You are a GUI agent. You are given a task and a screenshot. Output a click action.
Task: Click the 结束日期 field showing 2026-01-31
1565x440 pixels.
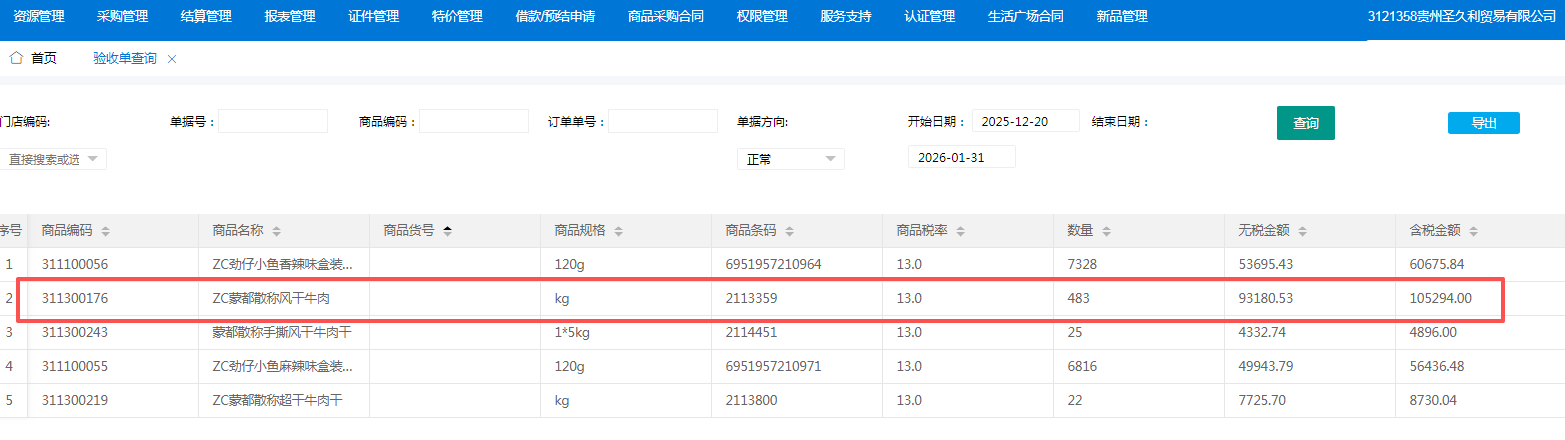[961, 157]
